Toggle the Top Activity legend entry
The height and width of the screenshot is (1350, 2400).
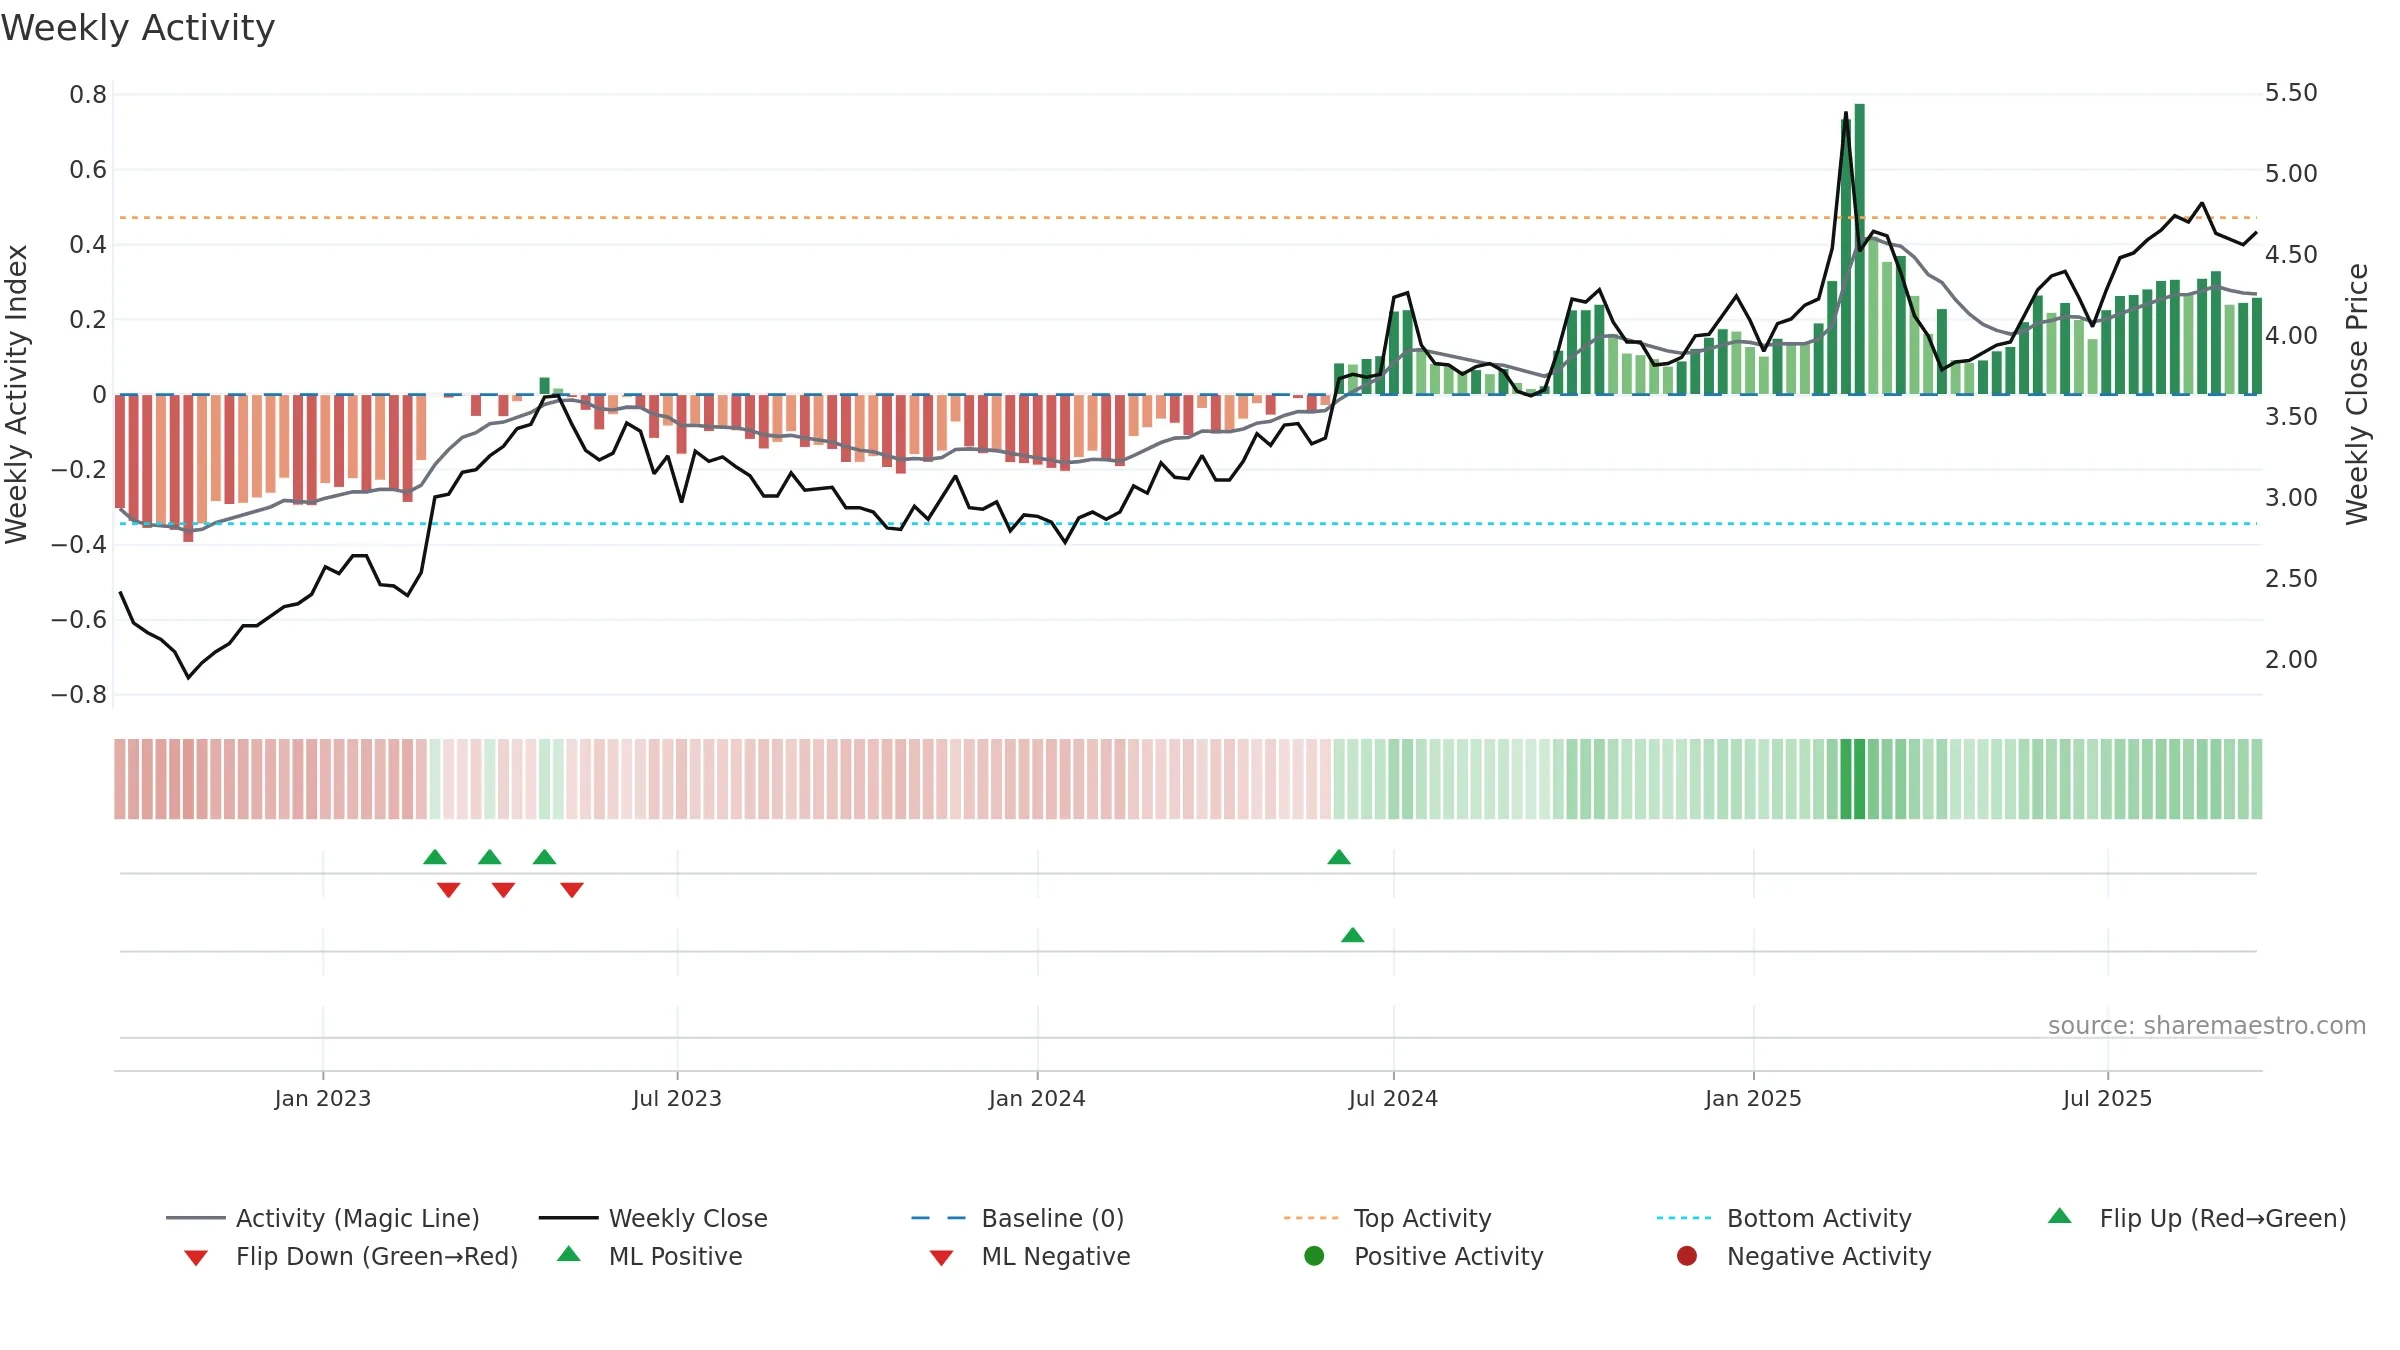click(x=1387, y=1218)
